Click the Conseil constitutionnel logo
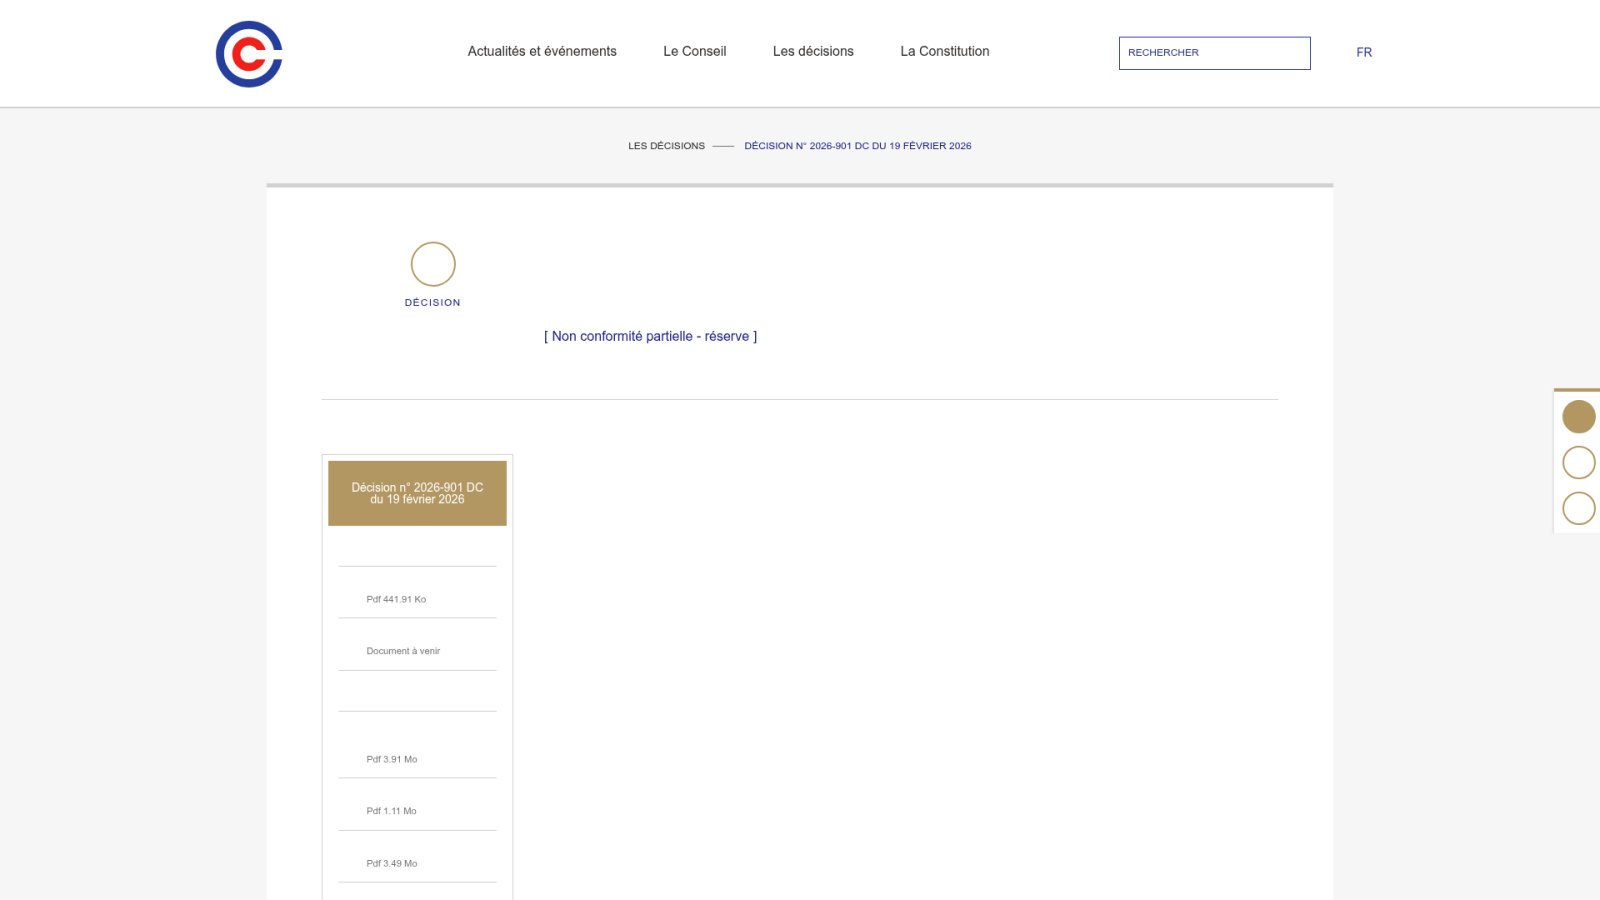The height and width of the screenshot is (900, 1600). (249, 54)
